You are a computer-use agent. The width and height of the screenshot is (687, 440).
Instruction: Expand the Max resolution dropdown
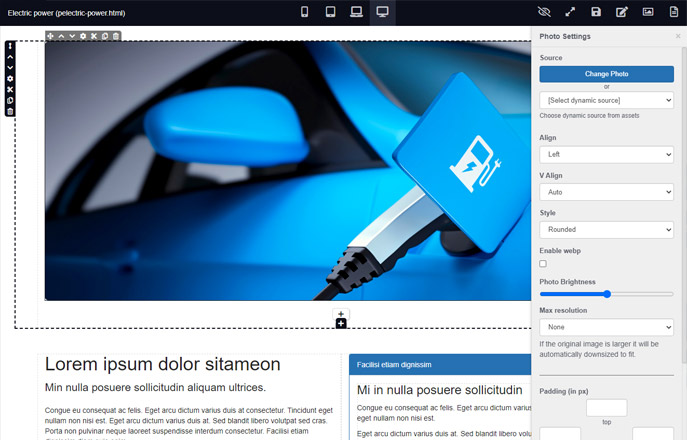tap(606, 327)
